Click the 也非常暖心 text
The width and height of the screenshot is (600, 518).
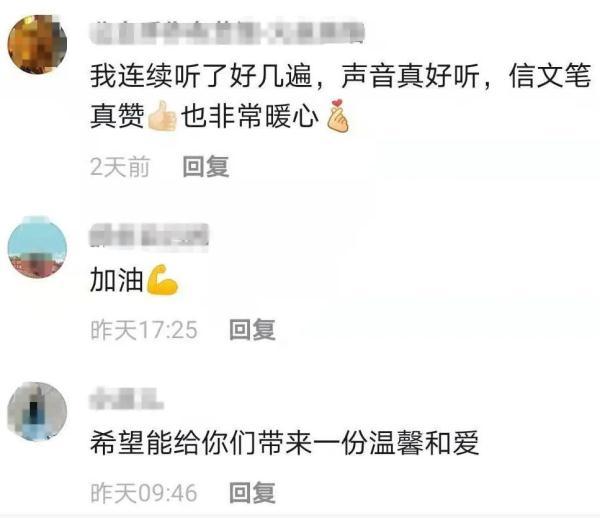(249, 116)
